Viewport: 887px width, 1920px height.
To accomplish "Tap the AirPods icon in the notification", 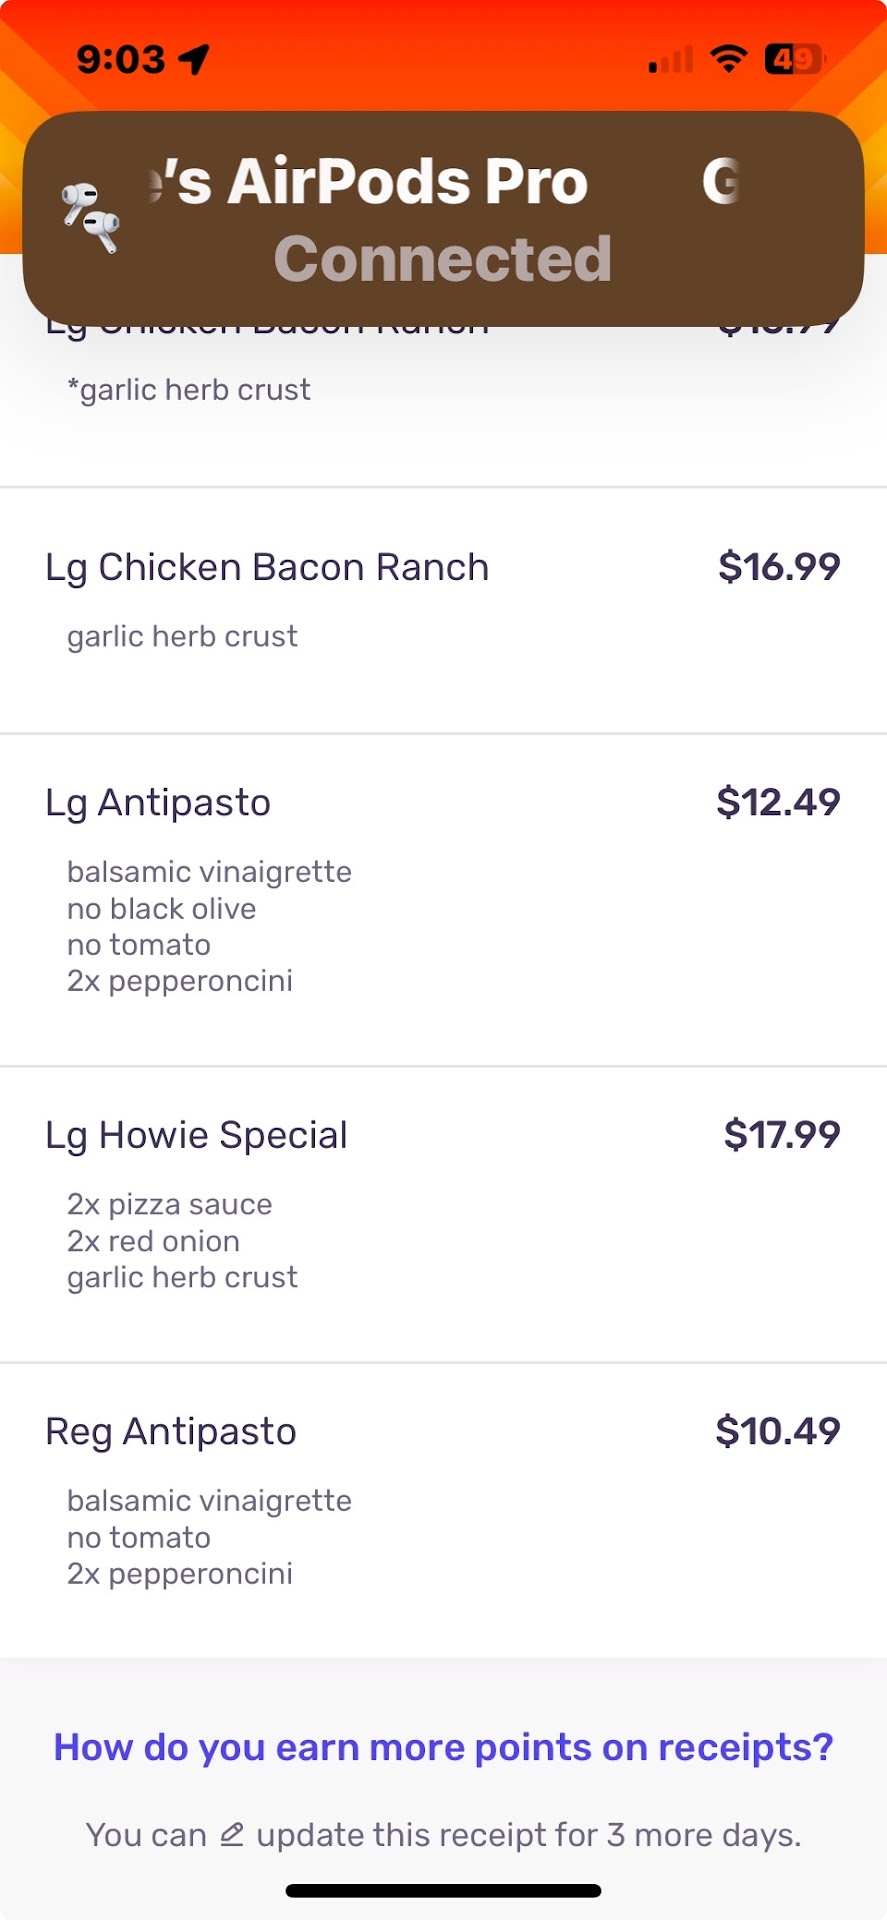I will pyautogui.click(x=91, y=217).
